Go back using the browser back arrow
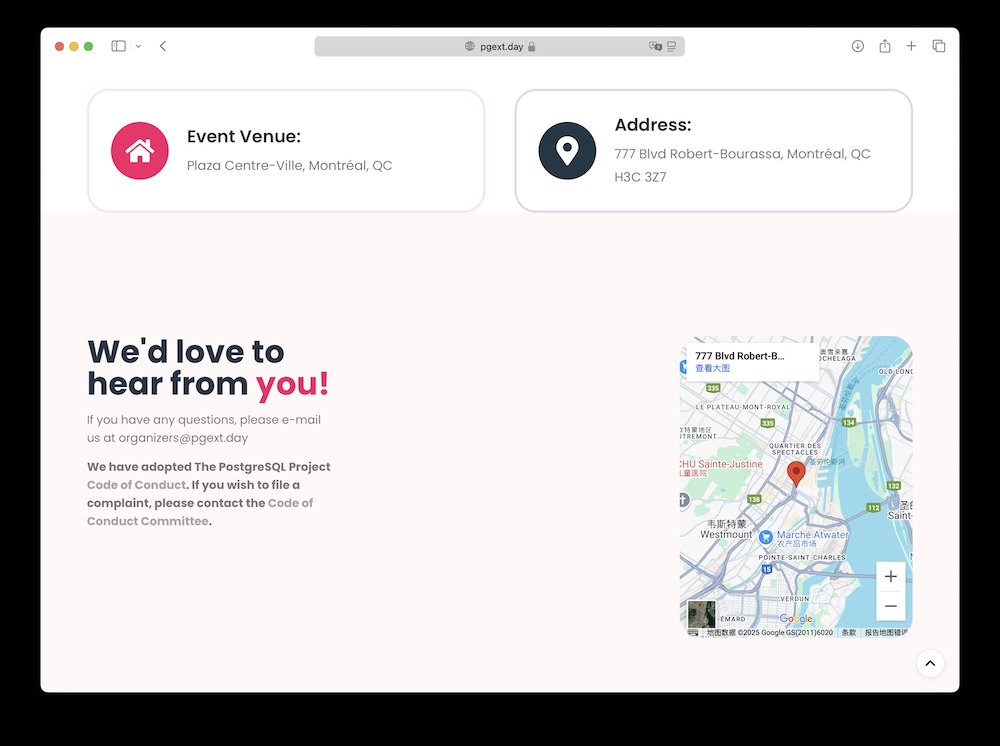 [x=163, y=46]
